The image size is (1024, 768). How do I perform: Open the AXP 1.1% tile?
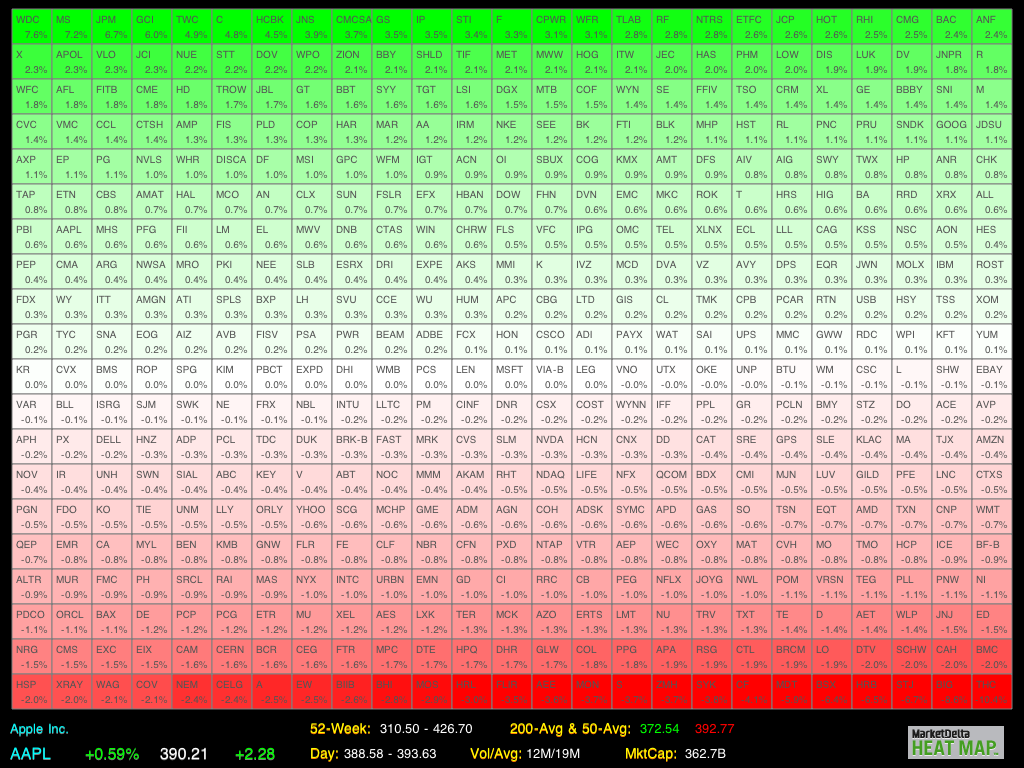click(31, 167)
